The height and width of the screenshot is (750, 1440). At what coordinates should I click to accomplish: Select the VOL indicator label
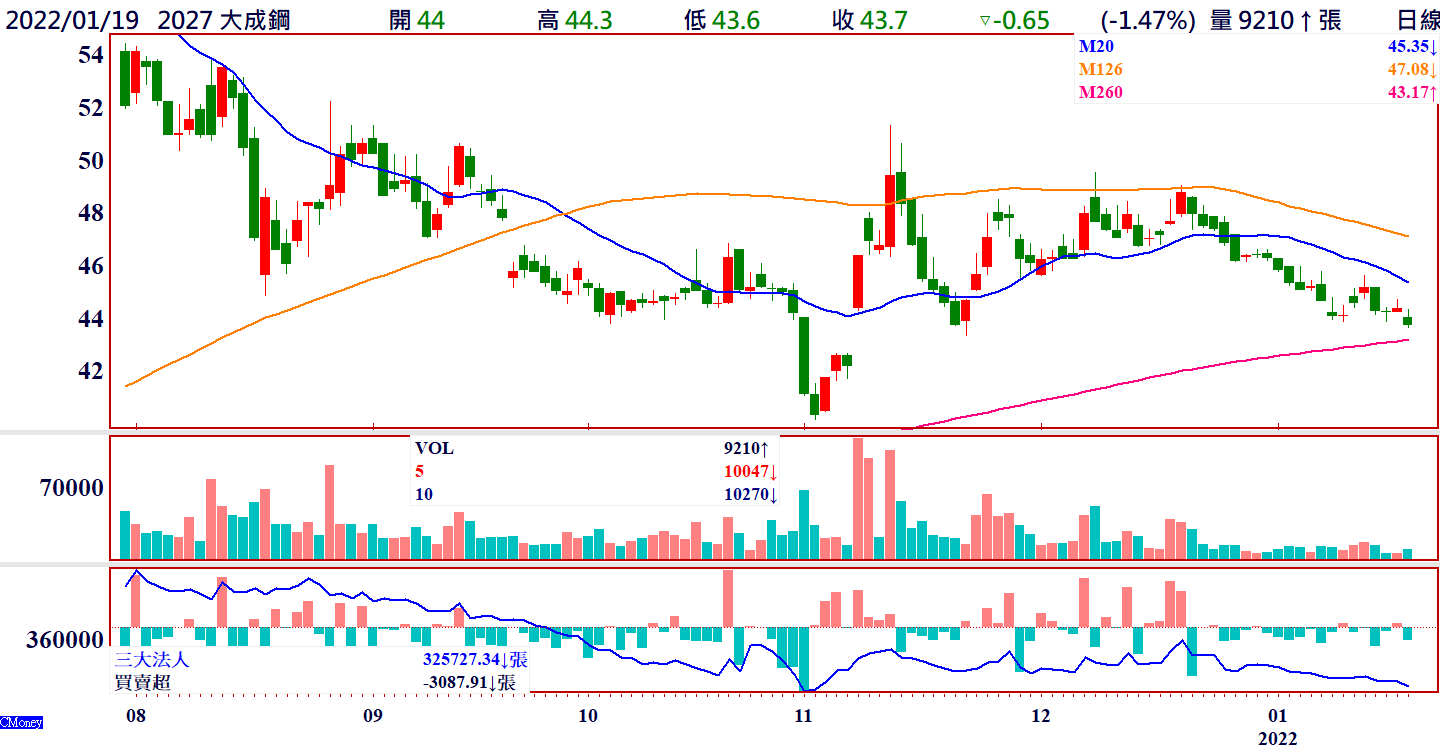(x=435, y=449)
